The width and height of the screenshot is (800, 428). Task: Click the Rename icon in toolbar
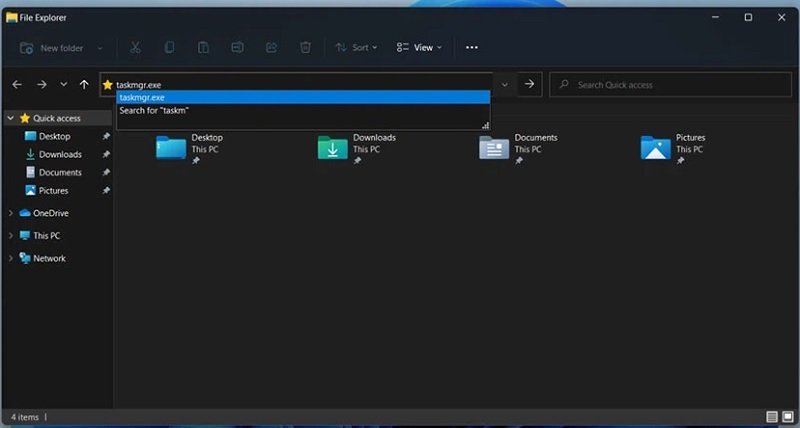click(237, 47)
